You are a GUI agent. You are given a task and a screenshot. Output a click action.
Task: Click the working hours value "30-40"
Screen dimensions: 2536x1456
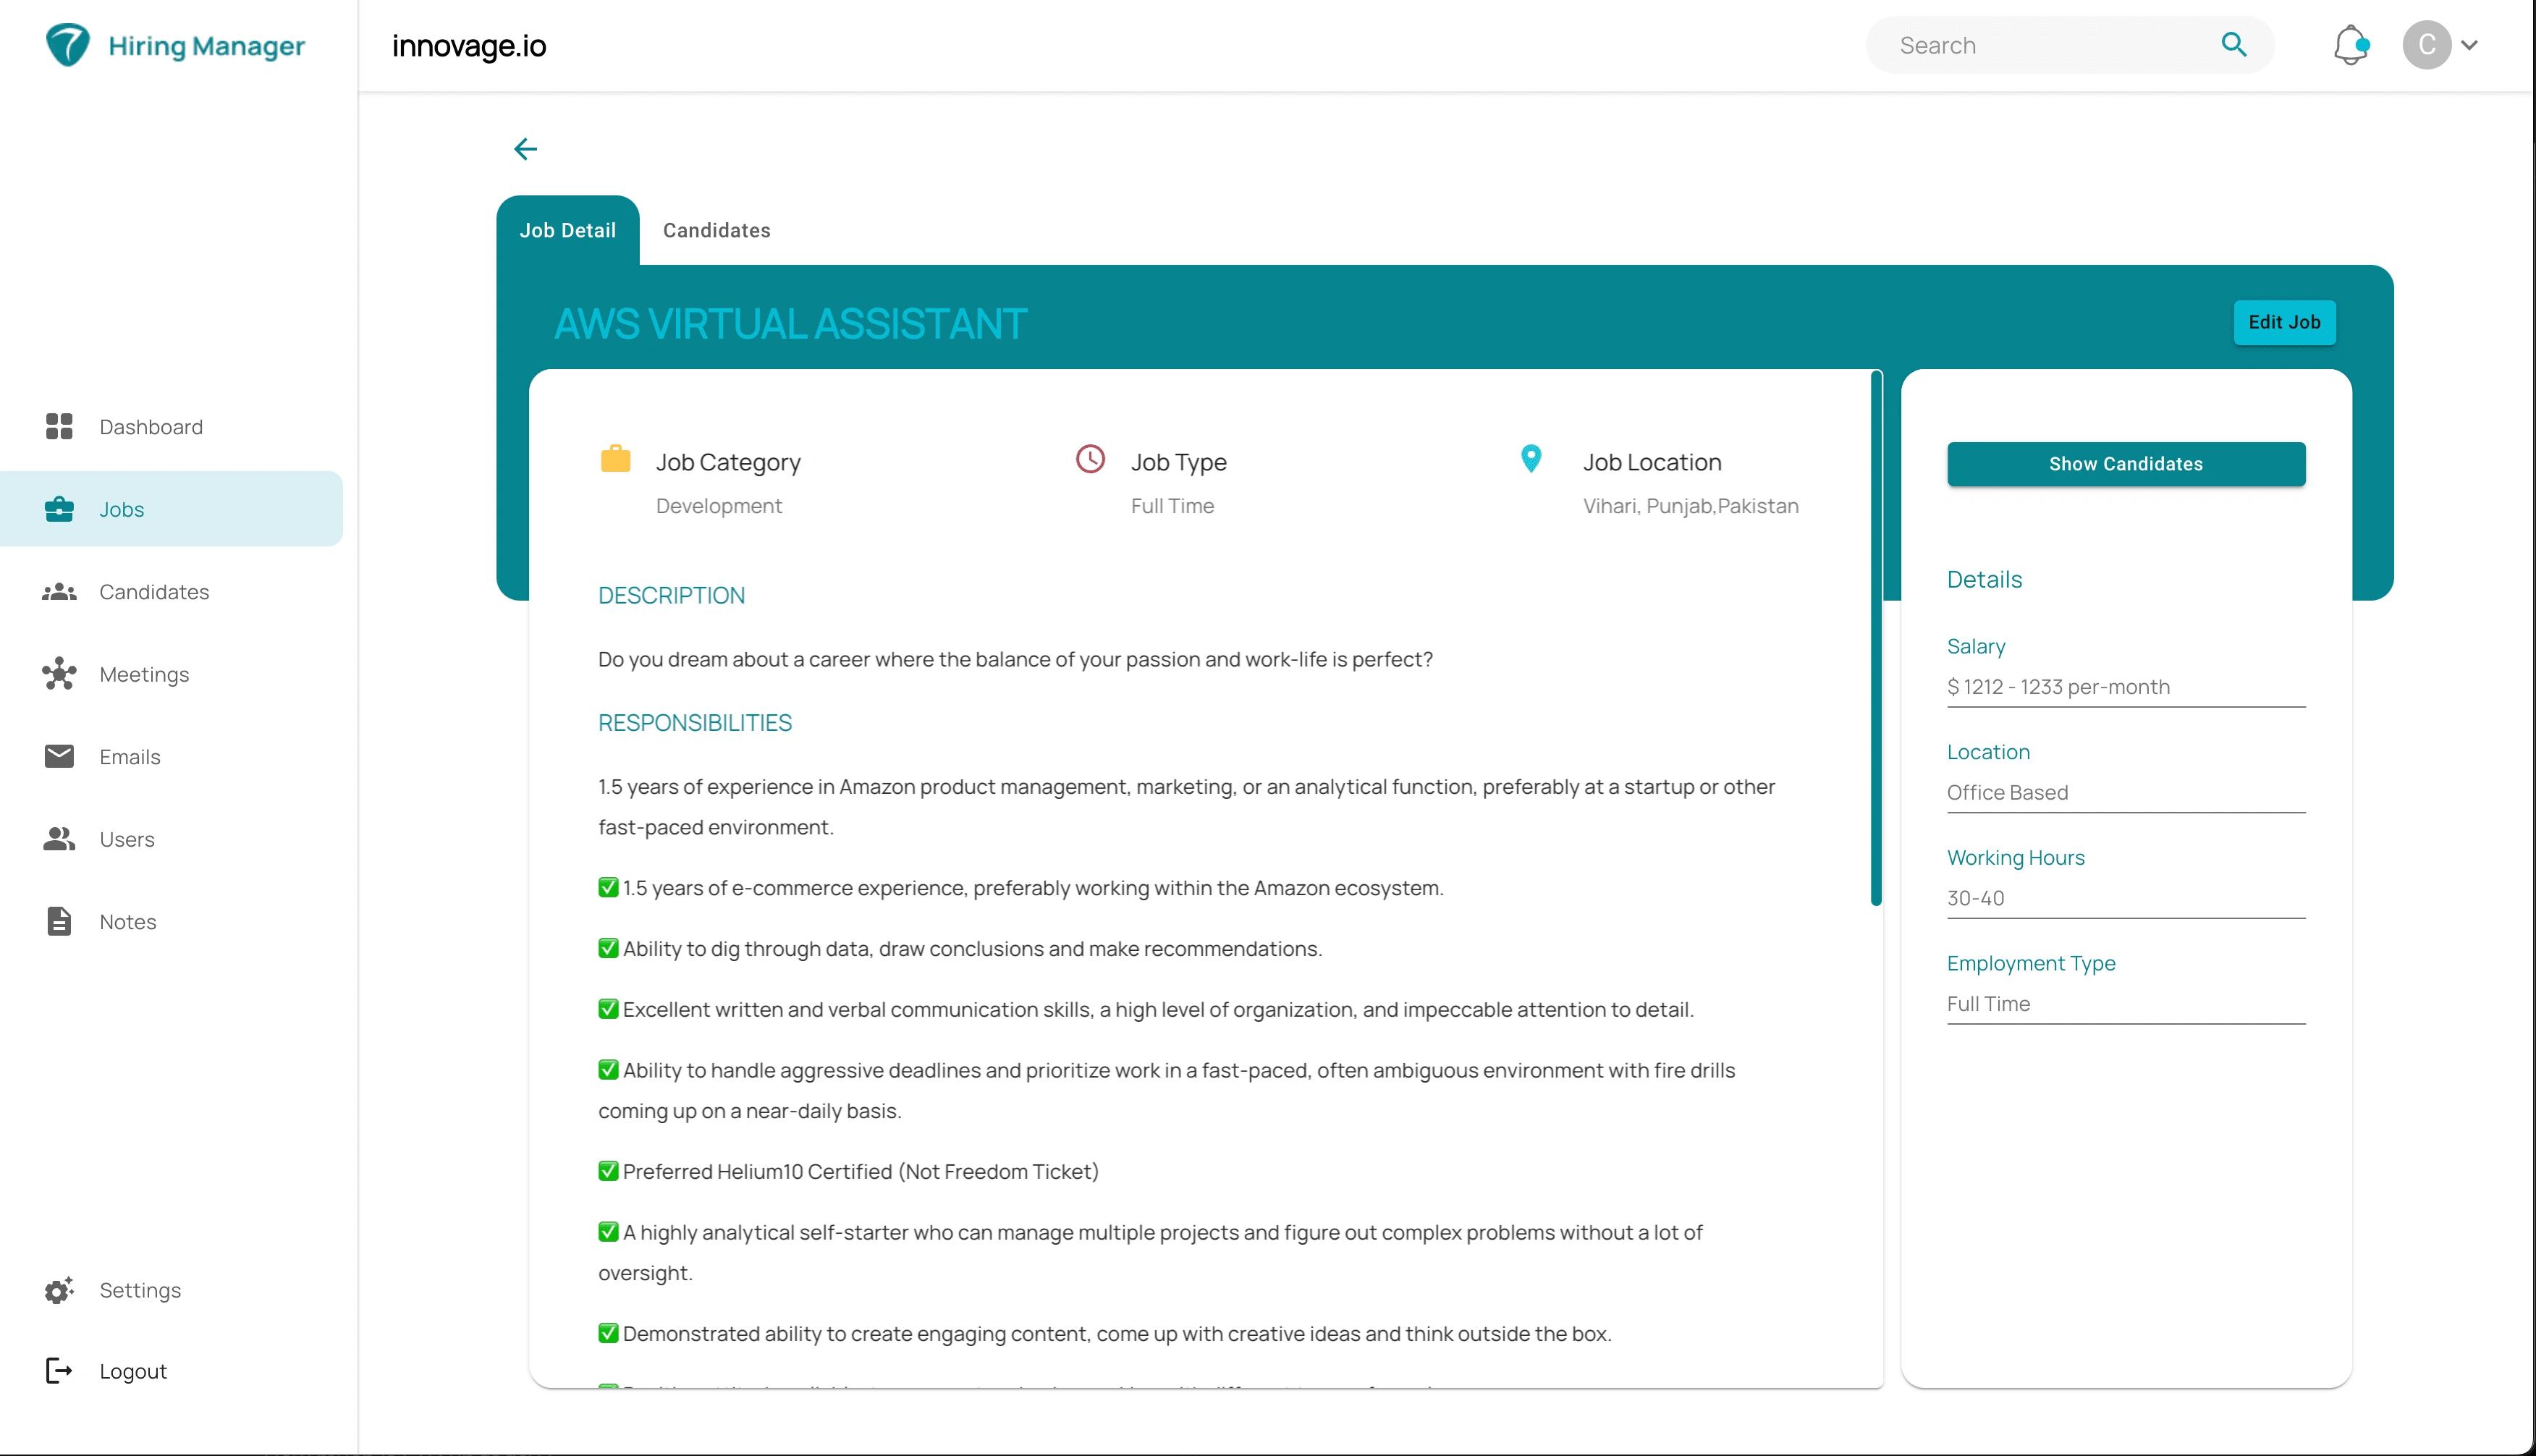click(1975, 898)
